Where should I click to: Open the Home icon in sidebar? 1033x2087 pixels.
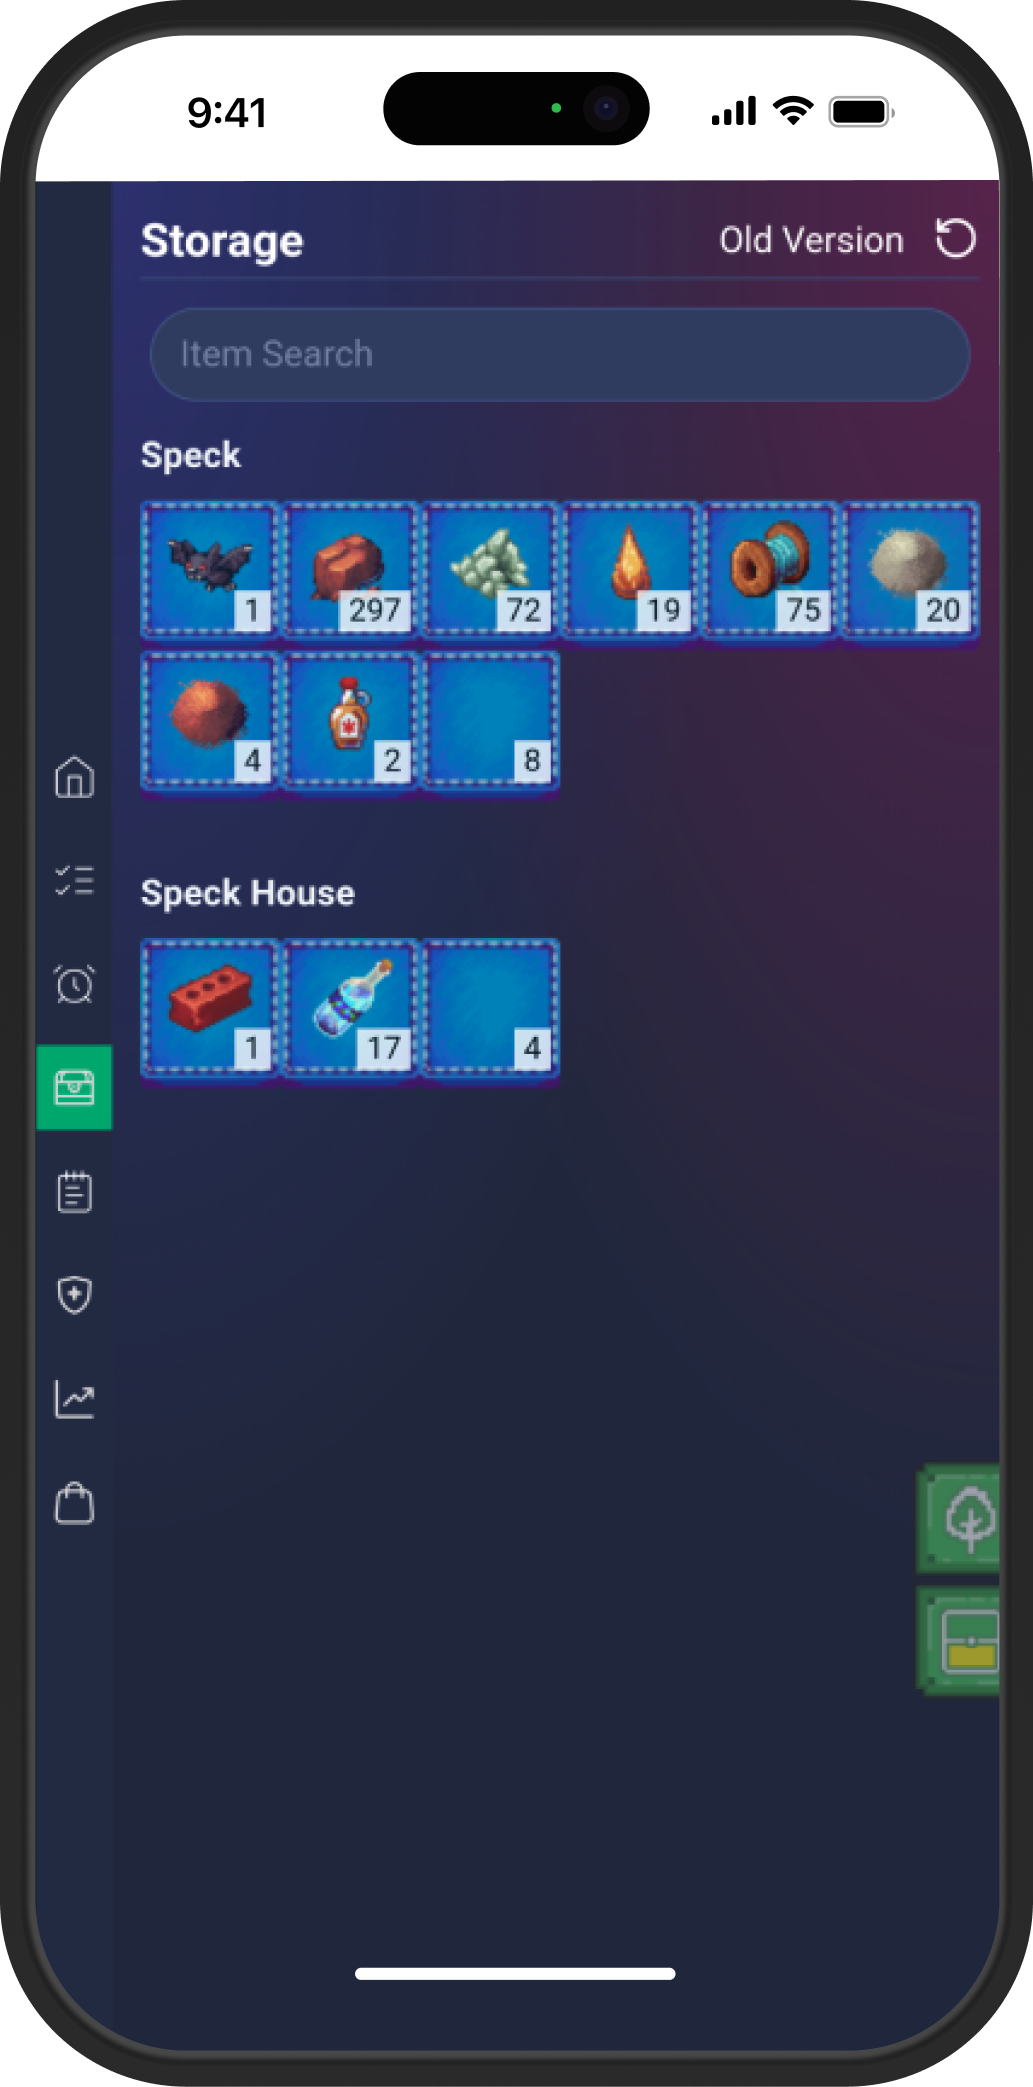(74, 777)
